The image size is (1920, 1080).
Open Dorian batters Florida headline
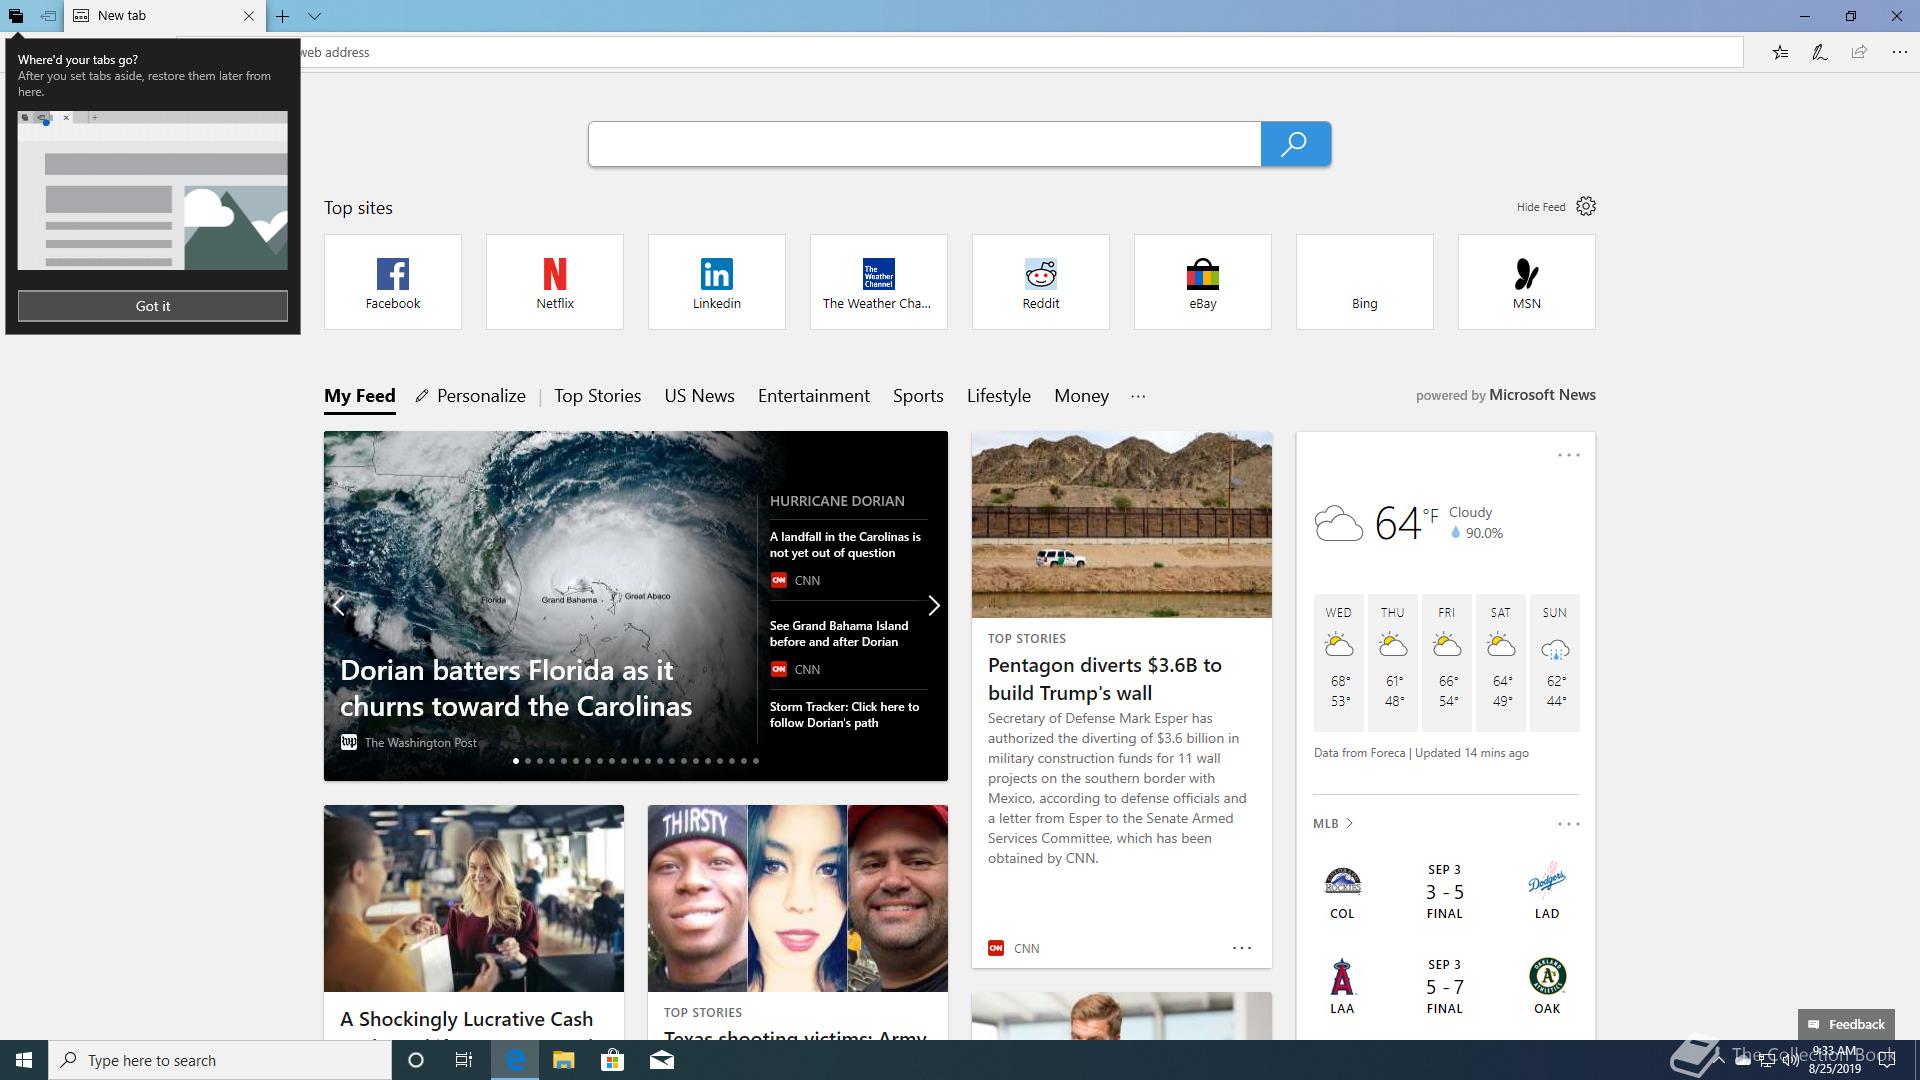[516, 688]
